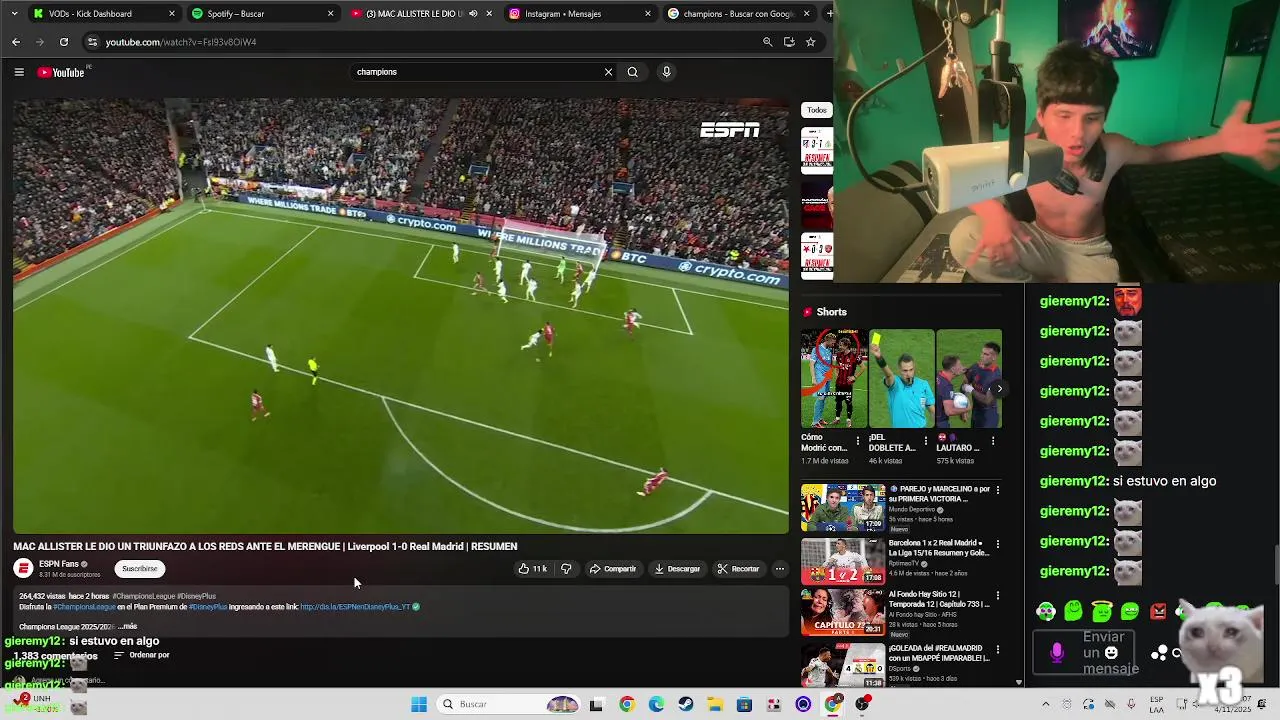This screenshot has width=1280, height=720.
Task: Select the red angry emote in chat
Action: tap(1158, 611)
